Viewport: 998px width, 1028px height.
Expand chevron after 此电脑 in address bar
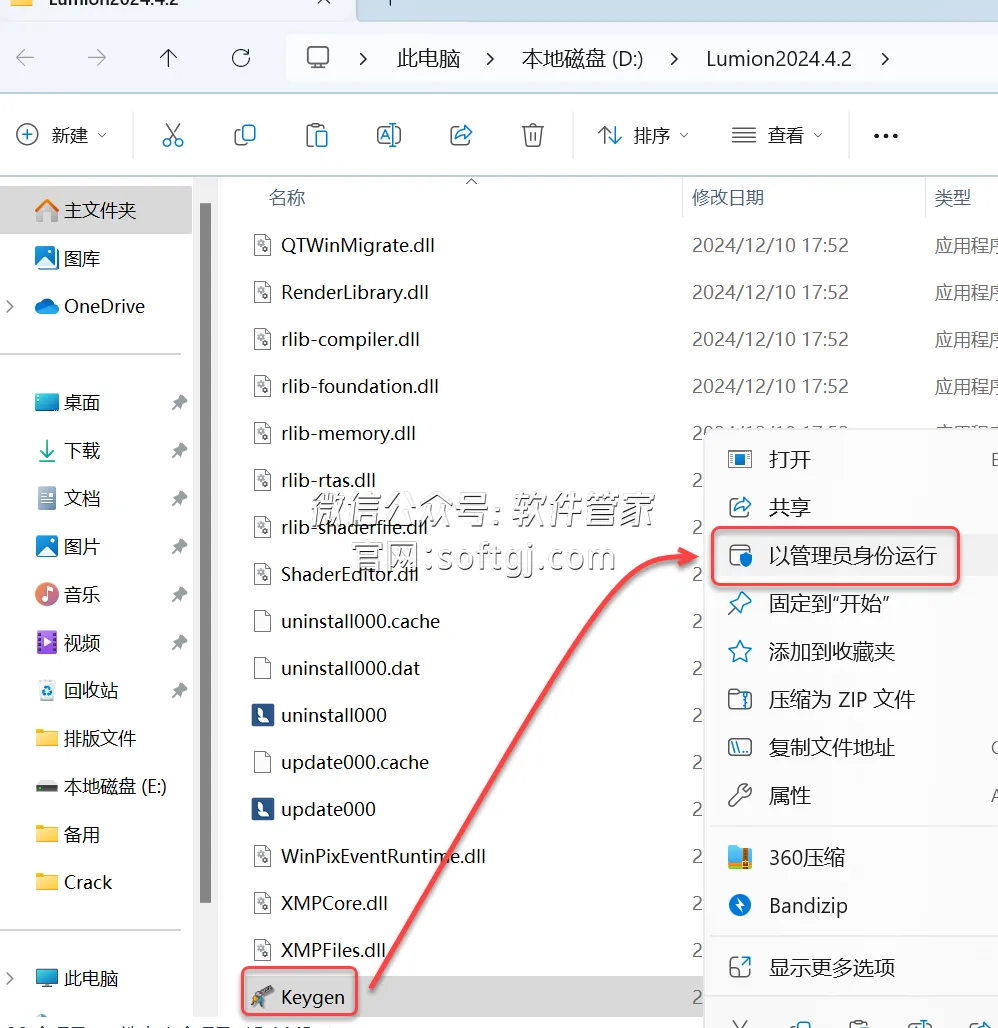pos(490,59)
